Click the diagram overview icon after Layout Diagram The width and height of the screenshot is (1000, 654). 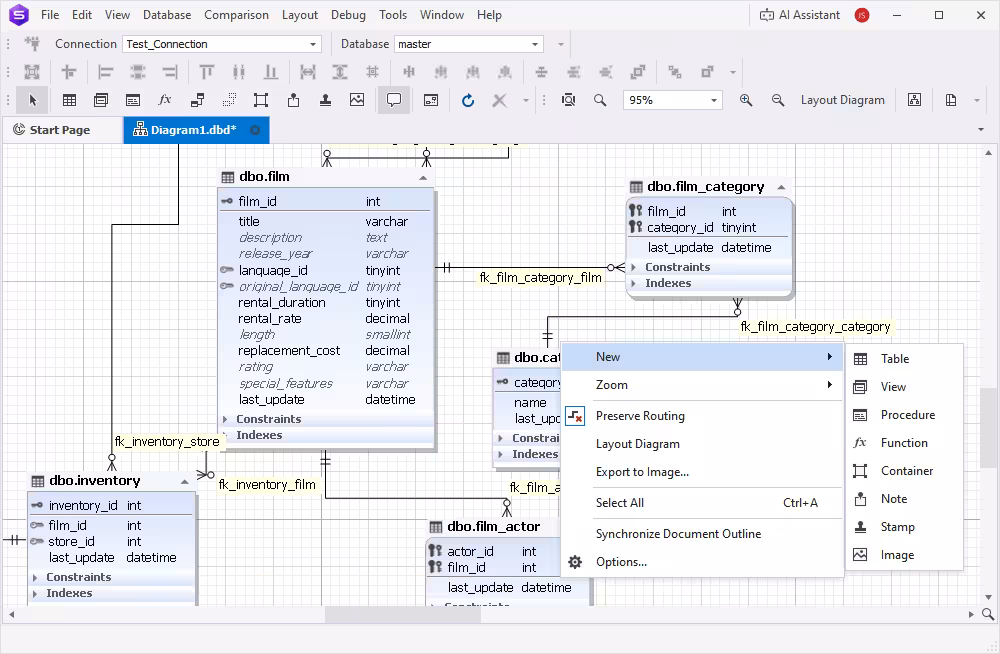tap(915, 100)
